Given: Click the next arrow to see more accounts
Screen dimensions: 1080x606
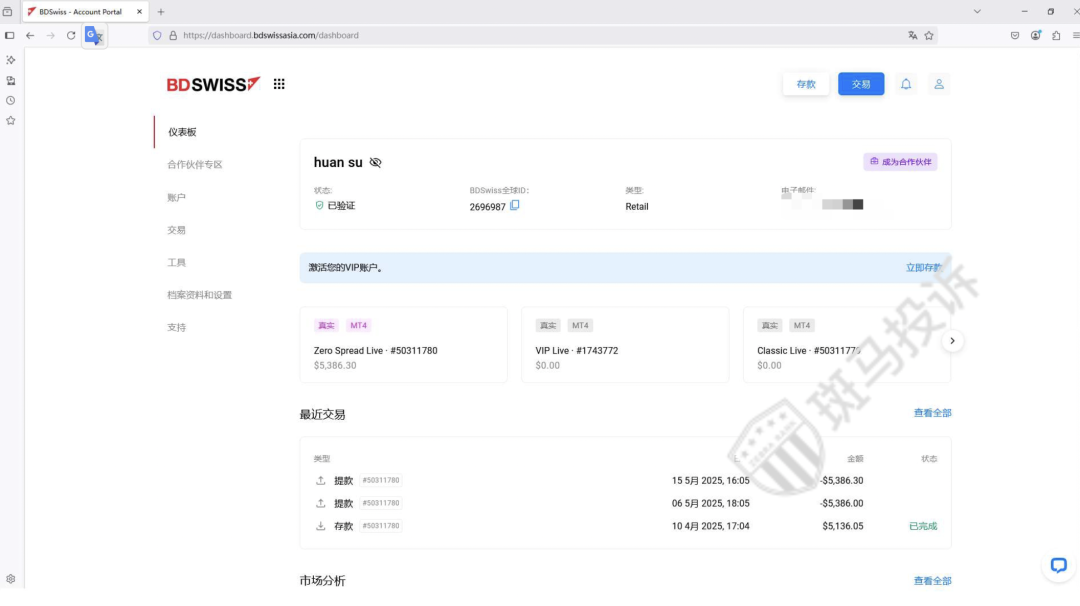Looking at the screenshot, I should coord(952,340).
